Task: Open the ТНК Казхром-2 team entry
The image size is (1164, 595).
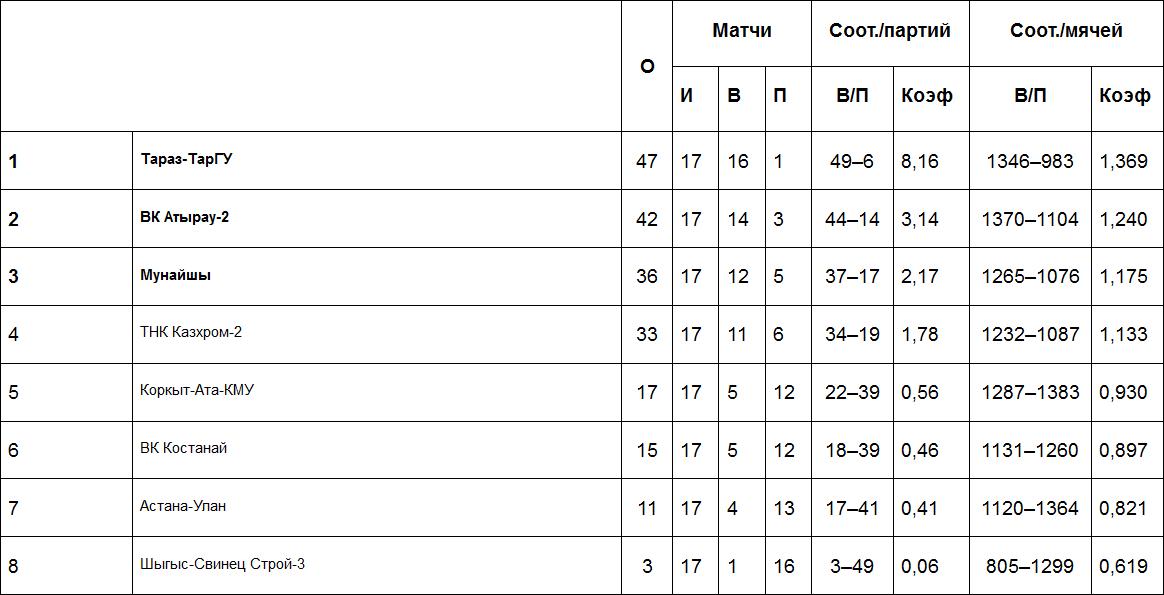Action: click(x=191, y=332)
